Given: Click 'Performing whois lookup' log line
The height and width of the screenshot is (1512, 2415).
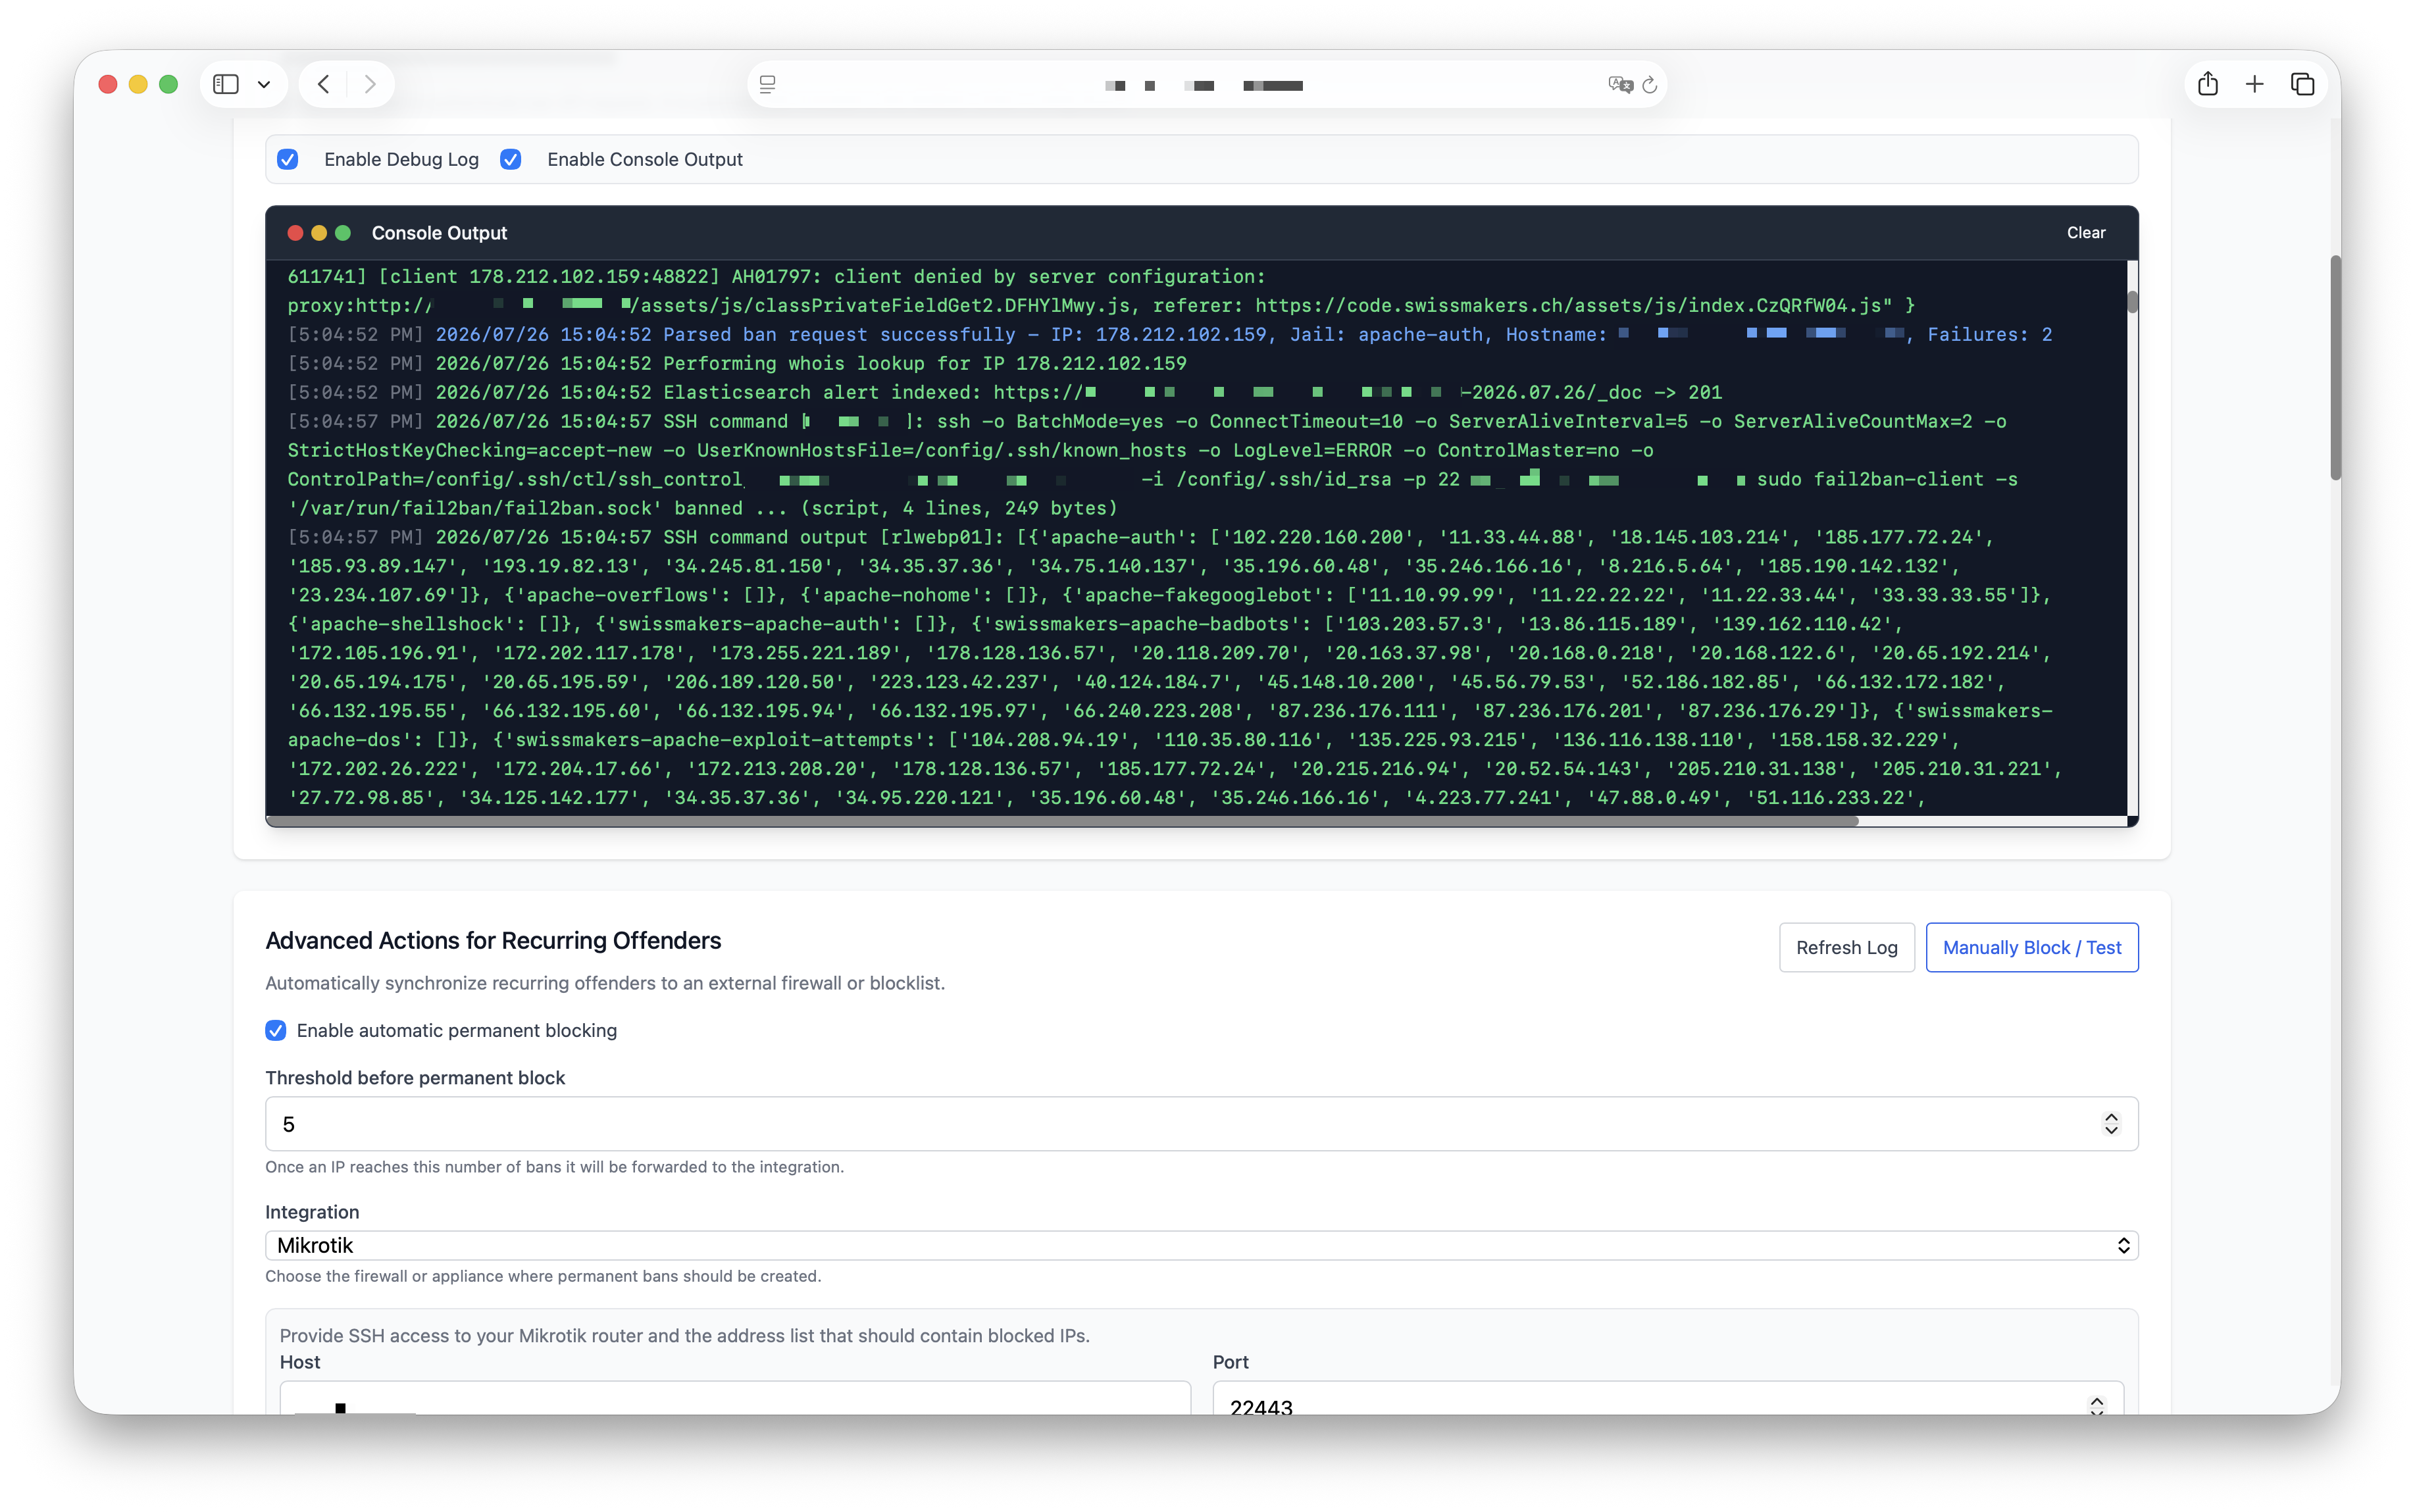Looking at the screenshot, I should [x=737, y=363].
